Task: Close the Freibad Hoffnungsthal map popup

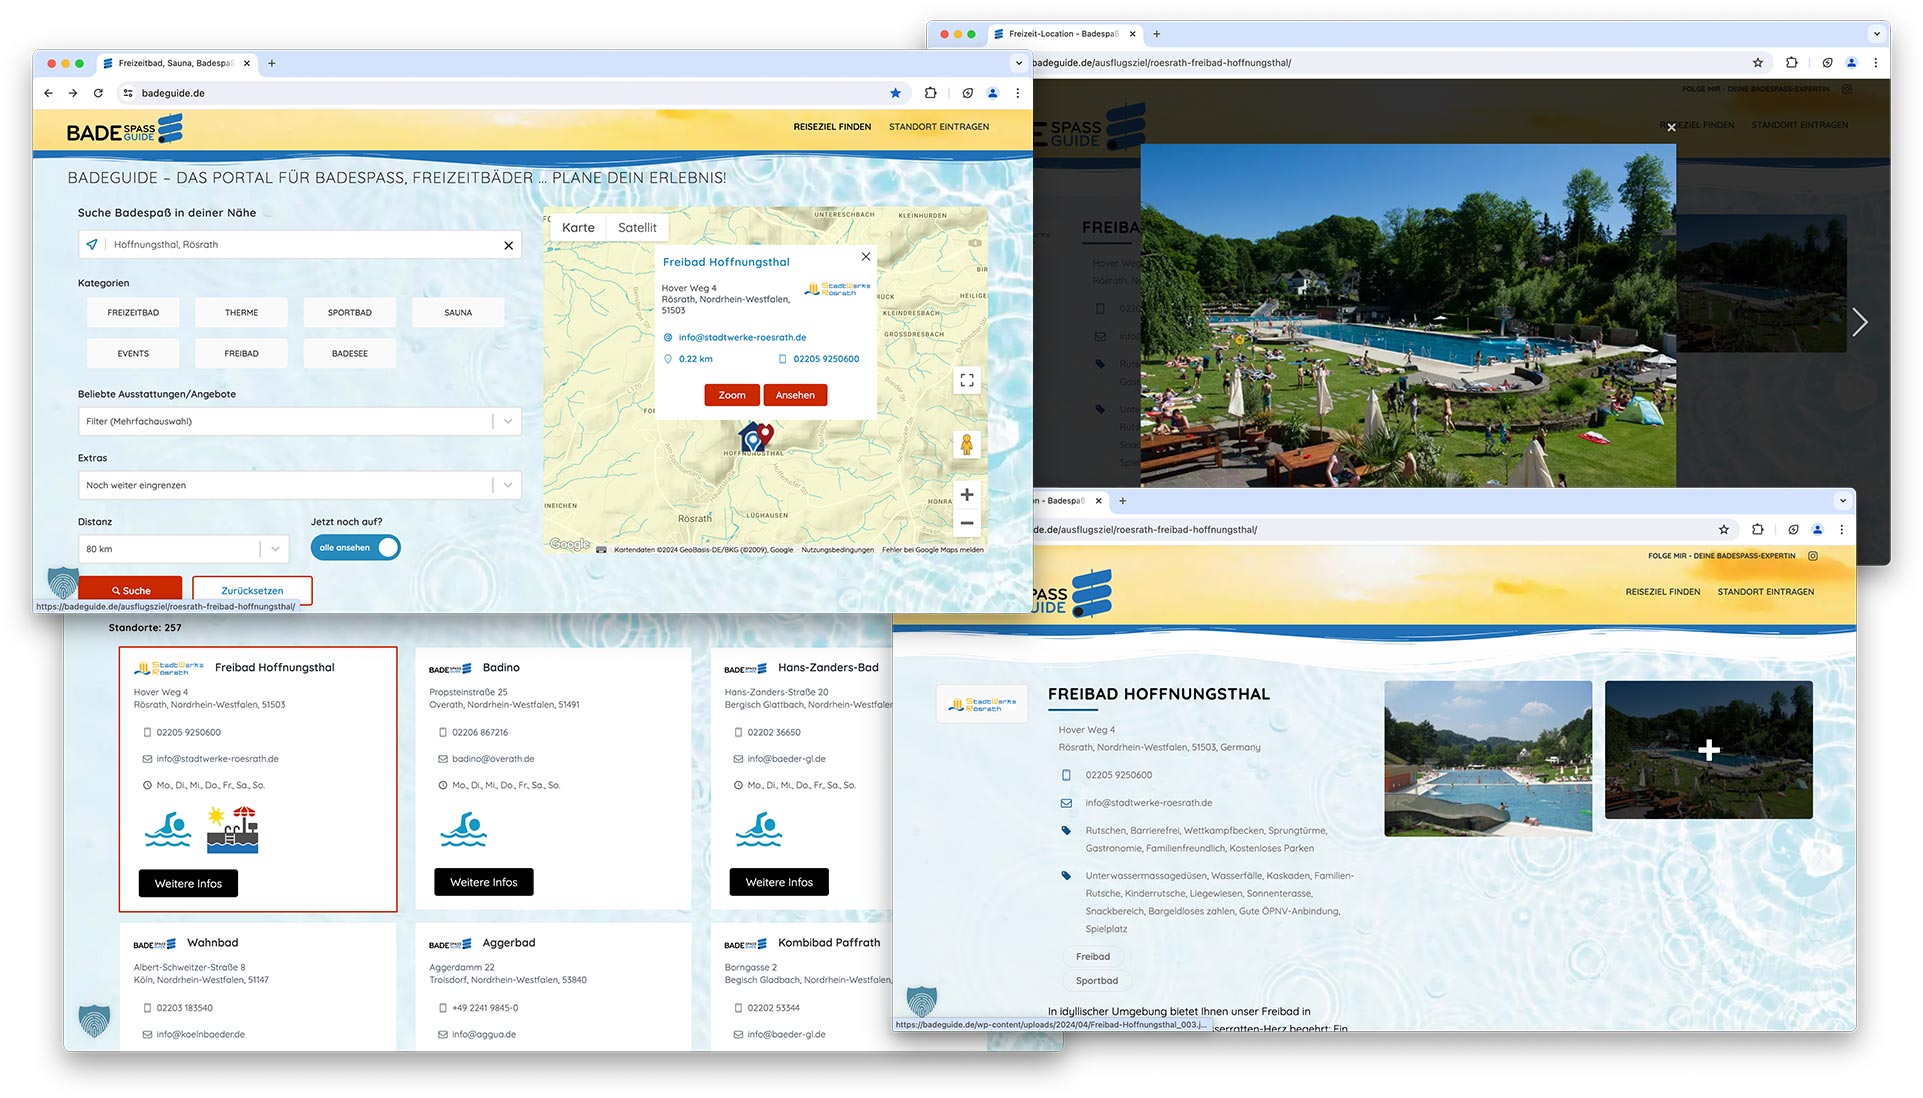Action: (x=866, y=257)
